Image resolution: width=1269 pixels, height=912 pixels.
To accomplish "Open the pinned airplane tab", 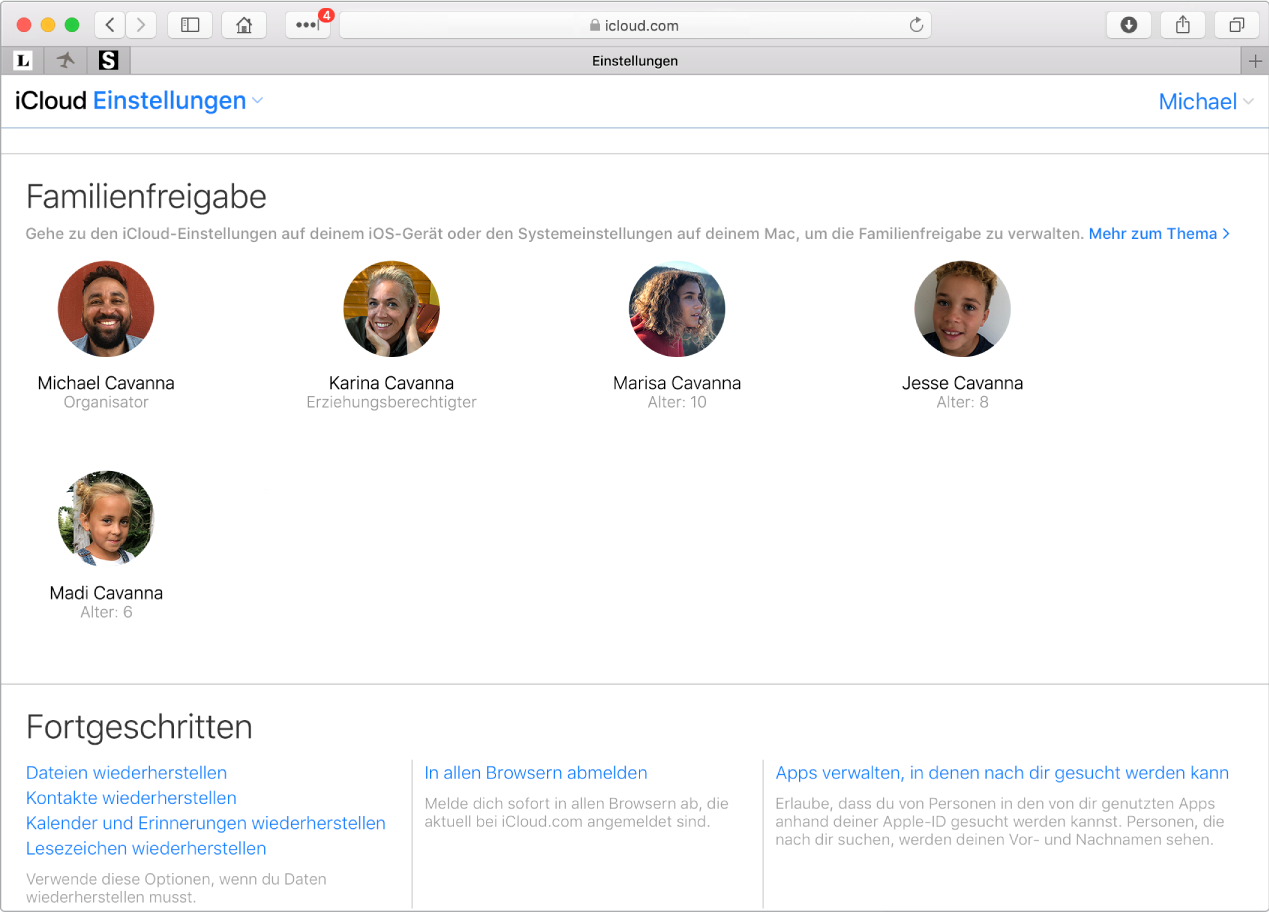I will [x=66, y=61].
